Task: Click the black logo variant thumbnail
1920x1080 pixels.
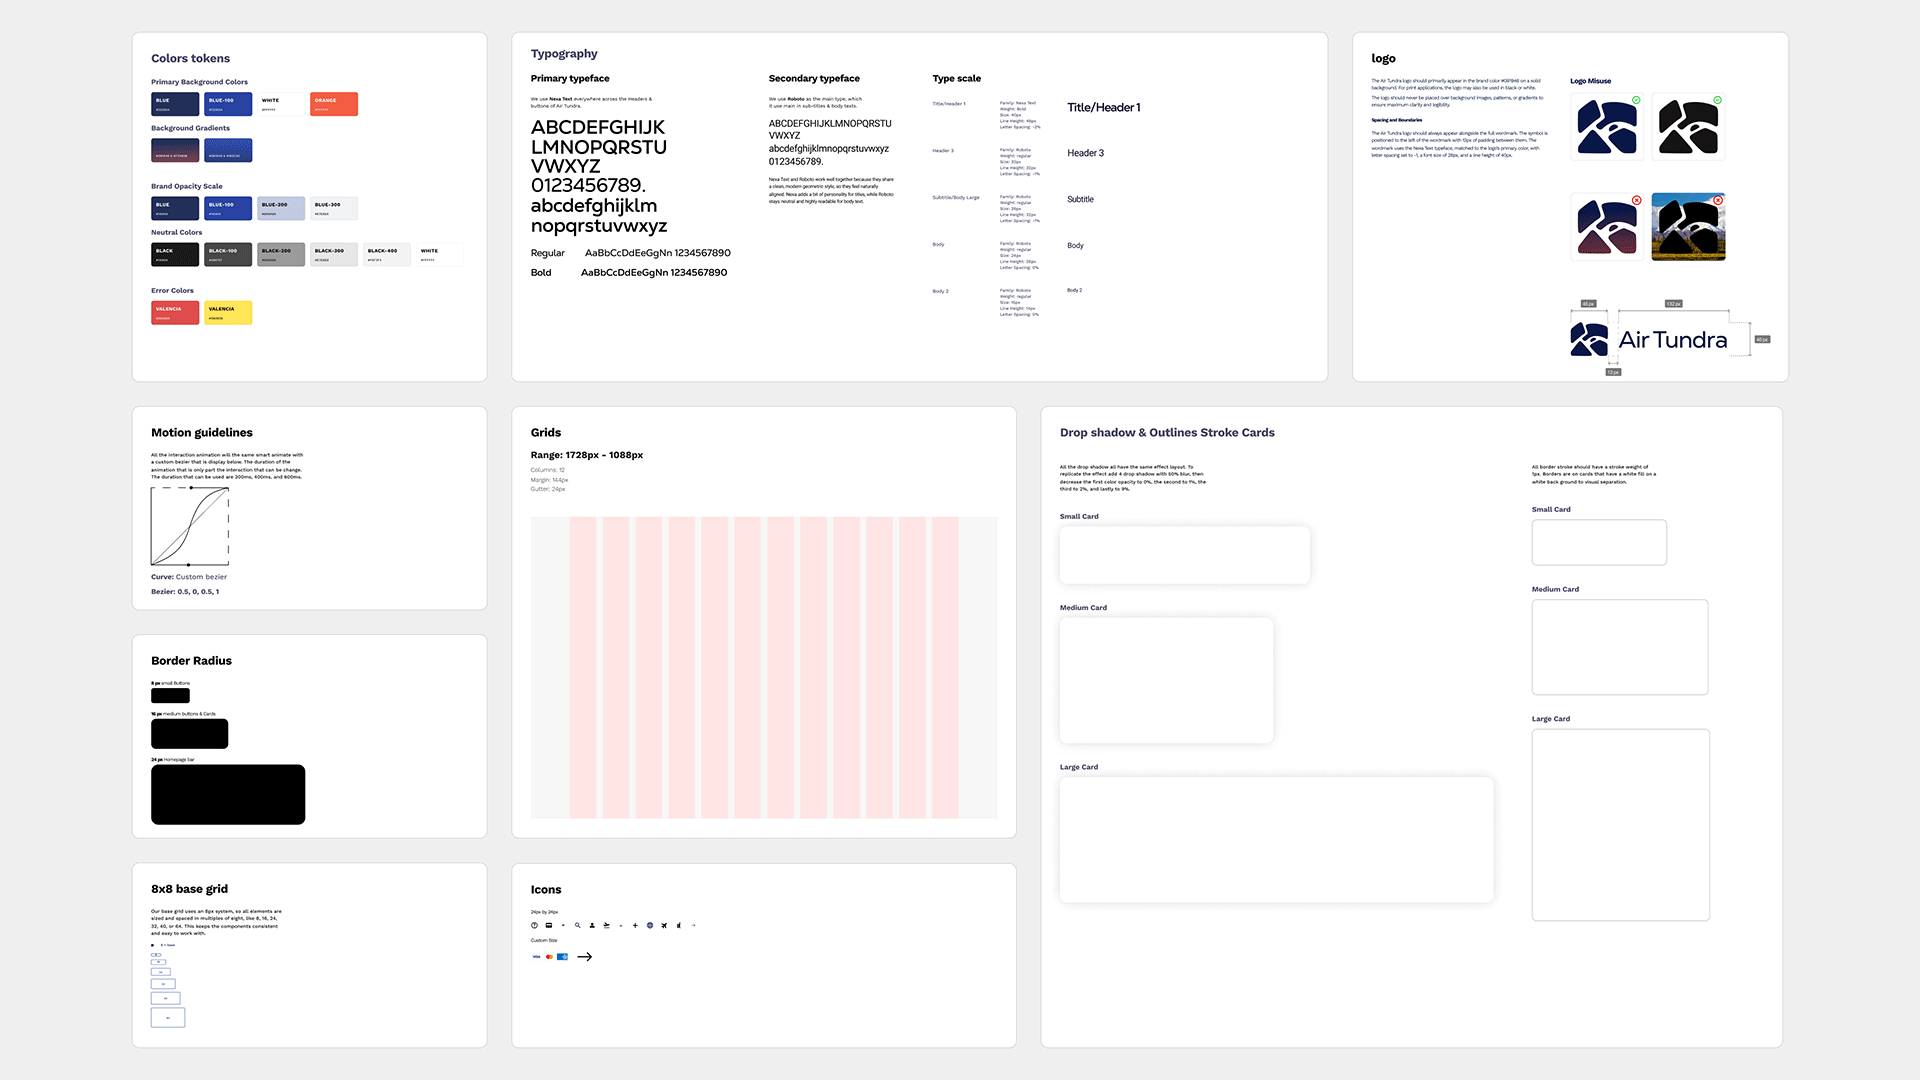Action: click(x=1688, y=127)
